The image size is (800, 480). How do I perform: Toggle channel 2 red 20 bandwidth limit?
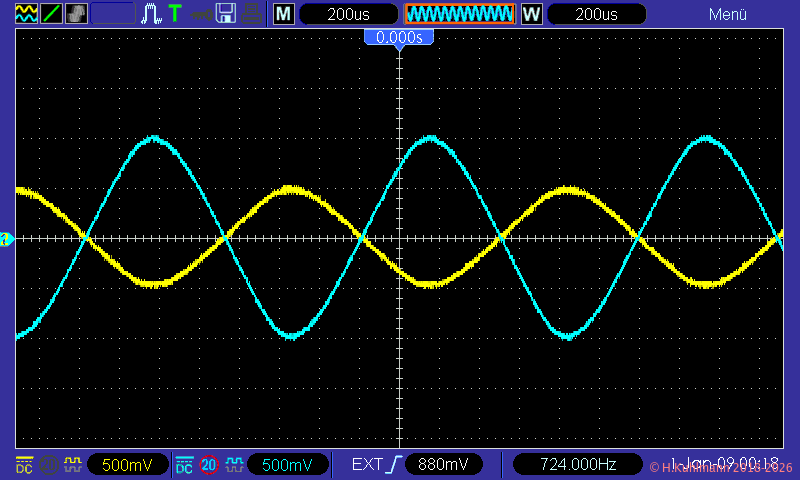209,465
